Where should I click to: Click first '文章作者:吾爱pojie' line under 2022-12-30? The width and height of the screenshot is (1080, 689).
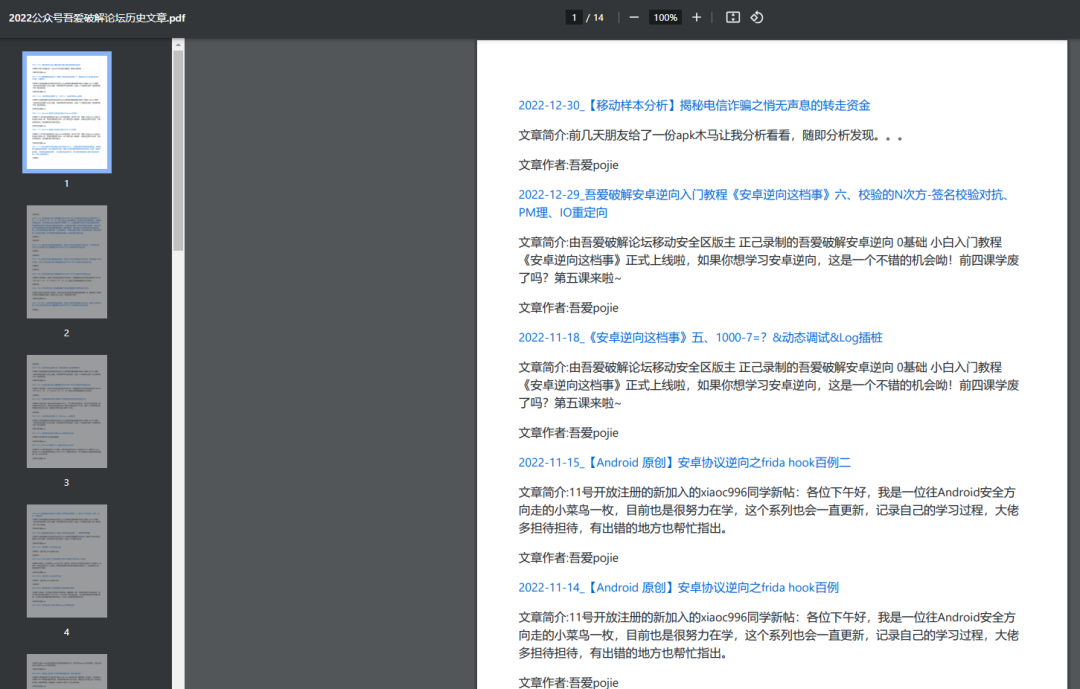tap(568, 165)
